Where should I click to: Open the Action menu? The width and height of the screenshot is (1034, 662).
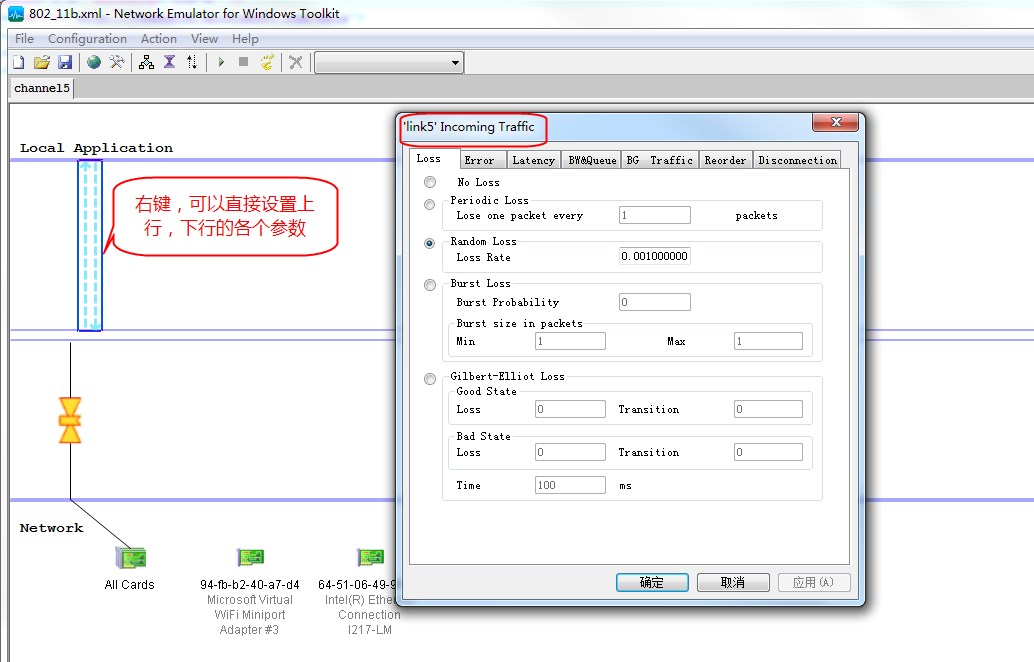pyautogui.click(x=158, y=38)
